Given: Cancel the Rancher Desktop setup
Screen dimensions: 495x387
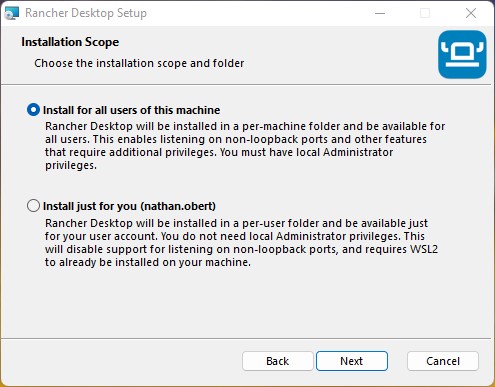Looking at the screenshot, I should (443, 361).
